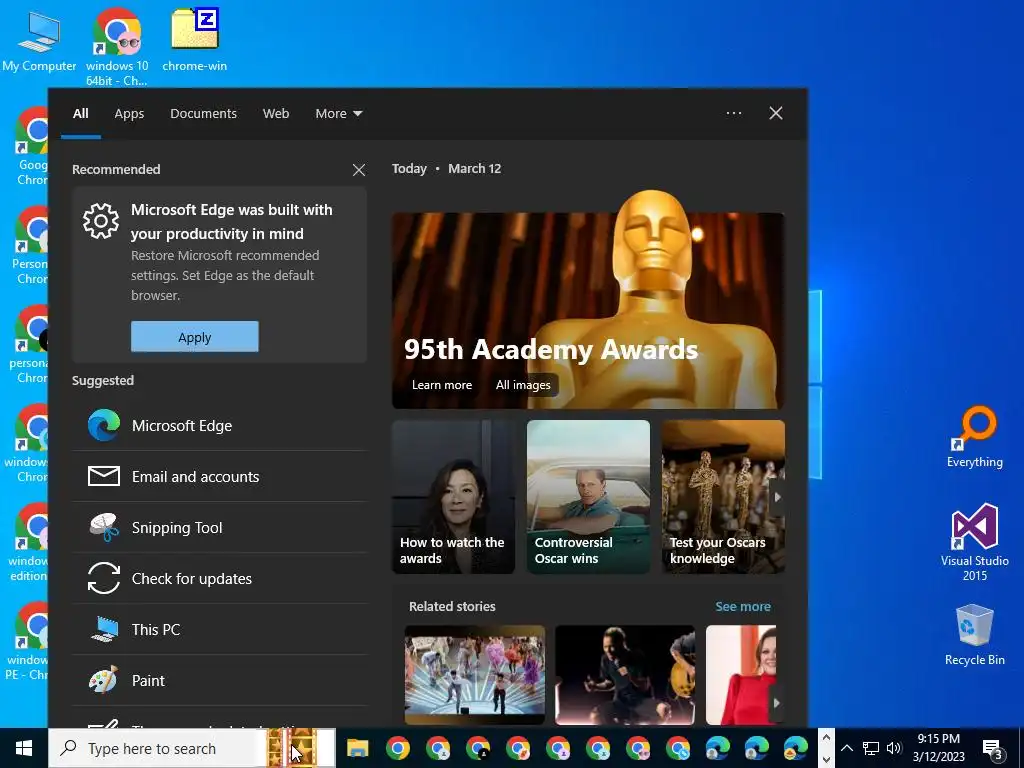Click the Related stories heading
1024x768 pixels.
[x=452, y=607]
